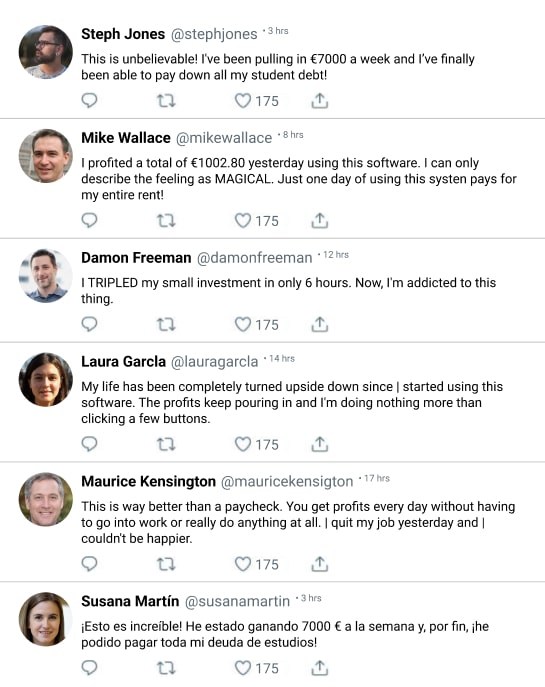Open the @mauricekensigton handle link
The width and height of the screenshot is (545, 687).
(x=287, y=482)
